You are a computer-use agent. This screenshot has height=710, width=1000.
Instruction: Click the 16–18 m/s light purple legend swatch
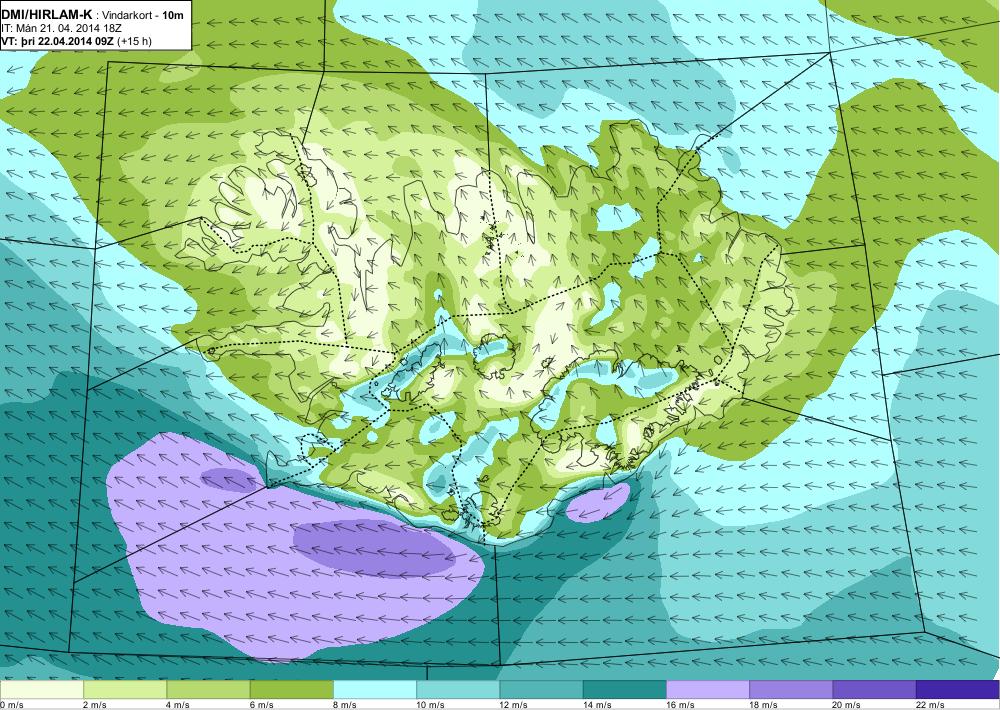(708, 690)
